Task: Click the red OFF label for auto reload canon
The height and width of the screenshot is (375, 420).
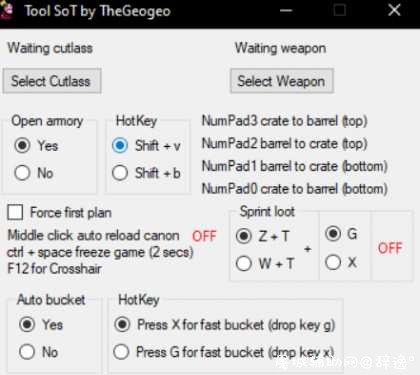Action: click(x=204, y=236)
